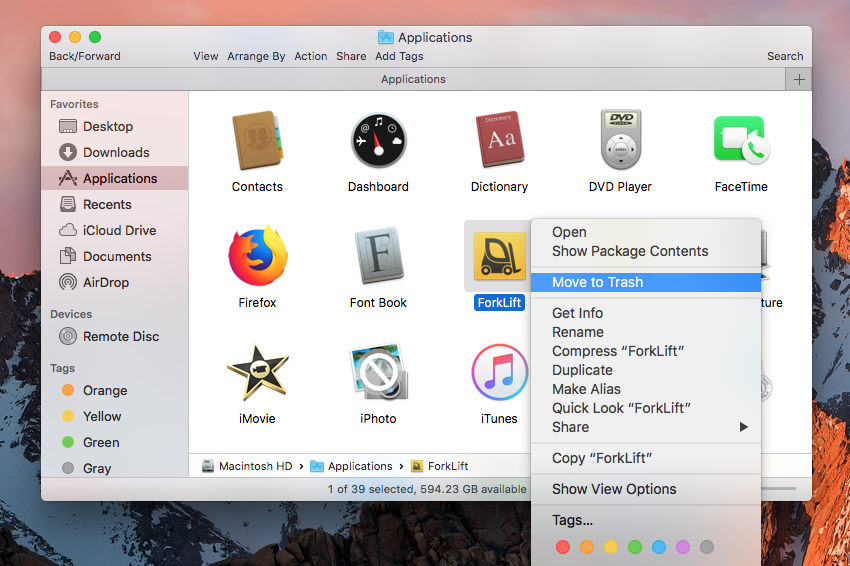
Task: Click the ForkLift file name label
Action: (499, 303)
